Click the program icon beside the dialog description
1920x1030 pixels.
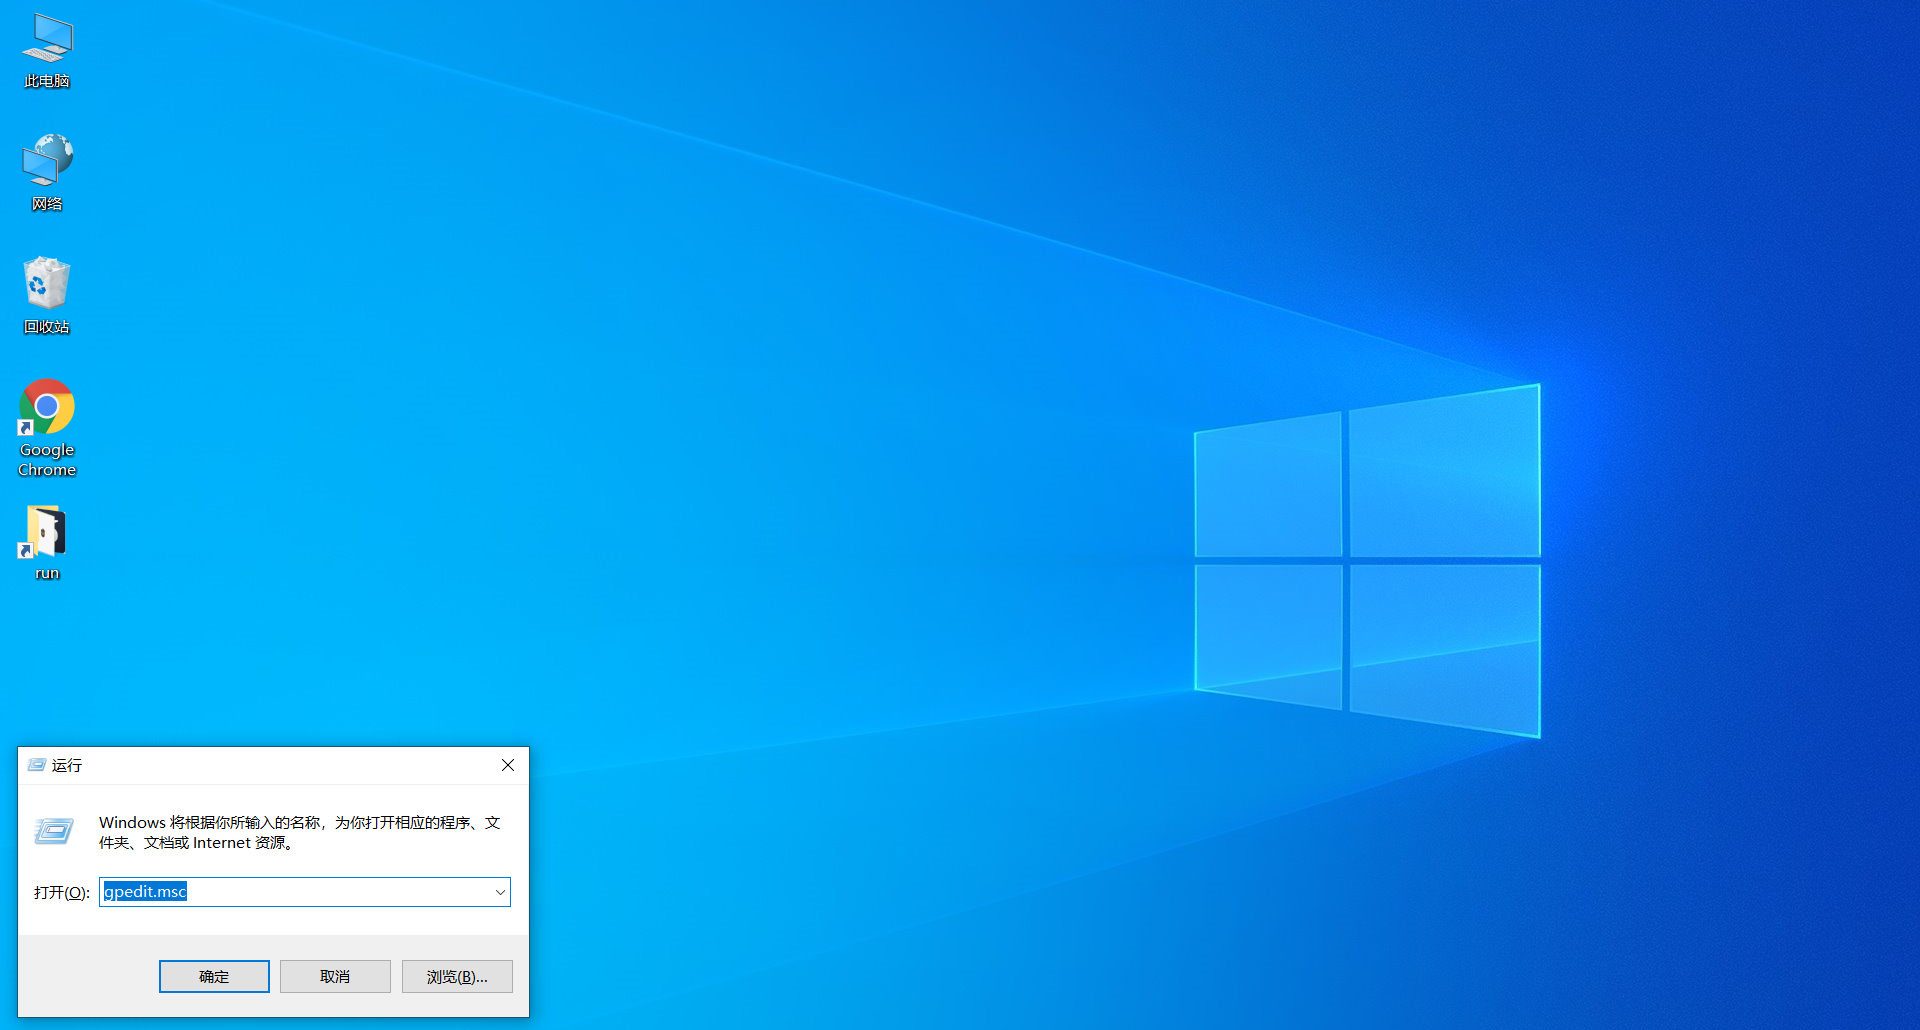coord(53,831)
